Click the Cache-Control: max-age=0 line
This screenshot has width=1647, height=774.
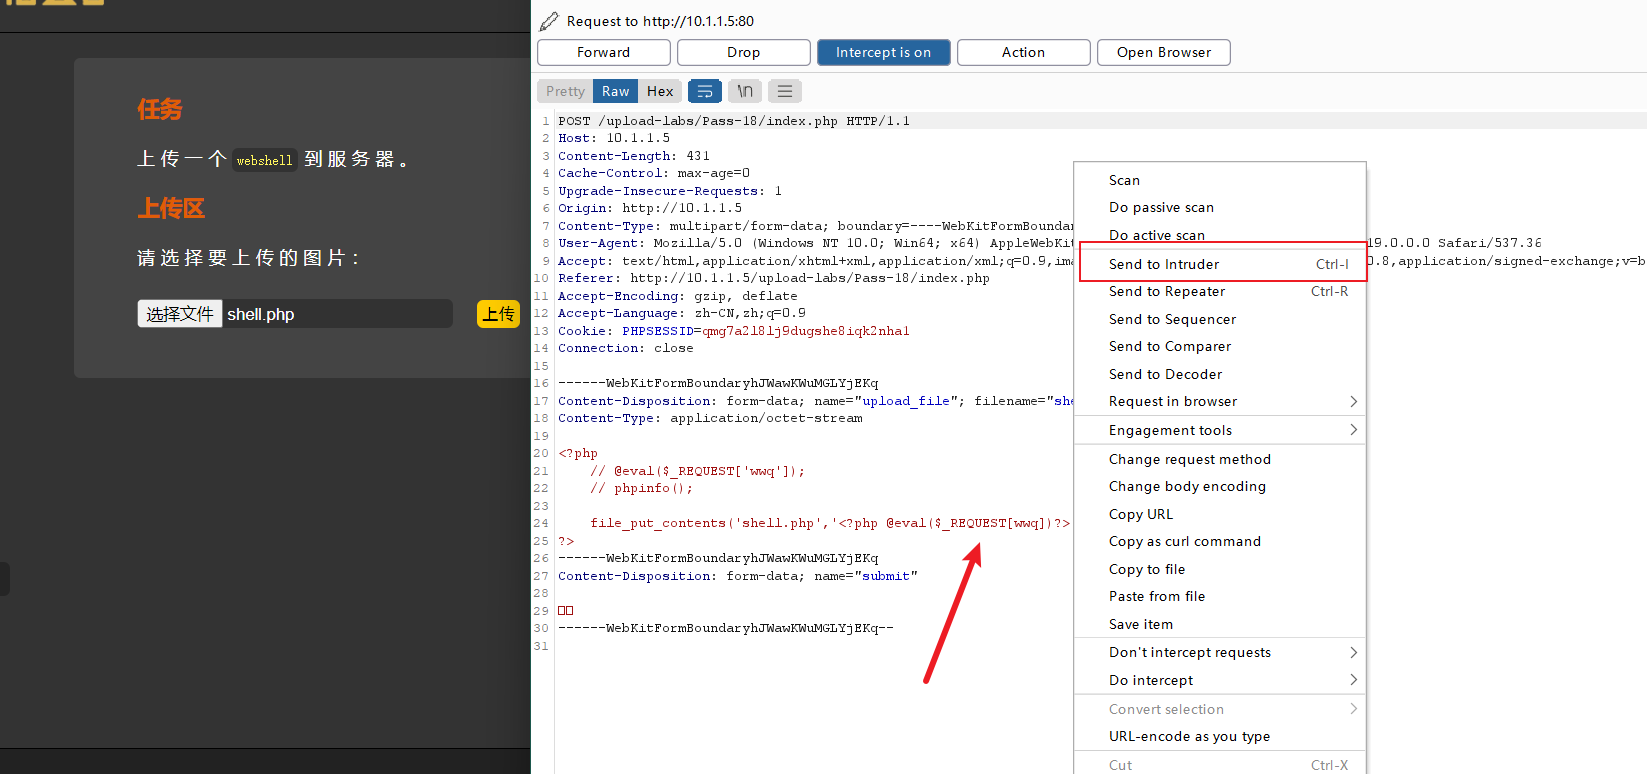(654, 173)
